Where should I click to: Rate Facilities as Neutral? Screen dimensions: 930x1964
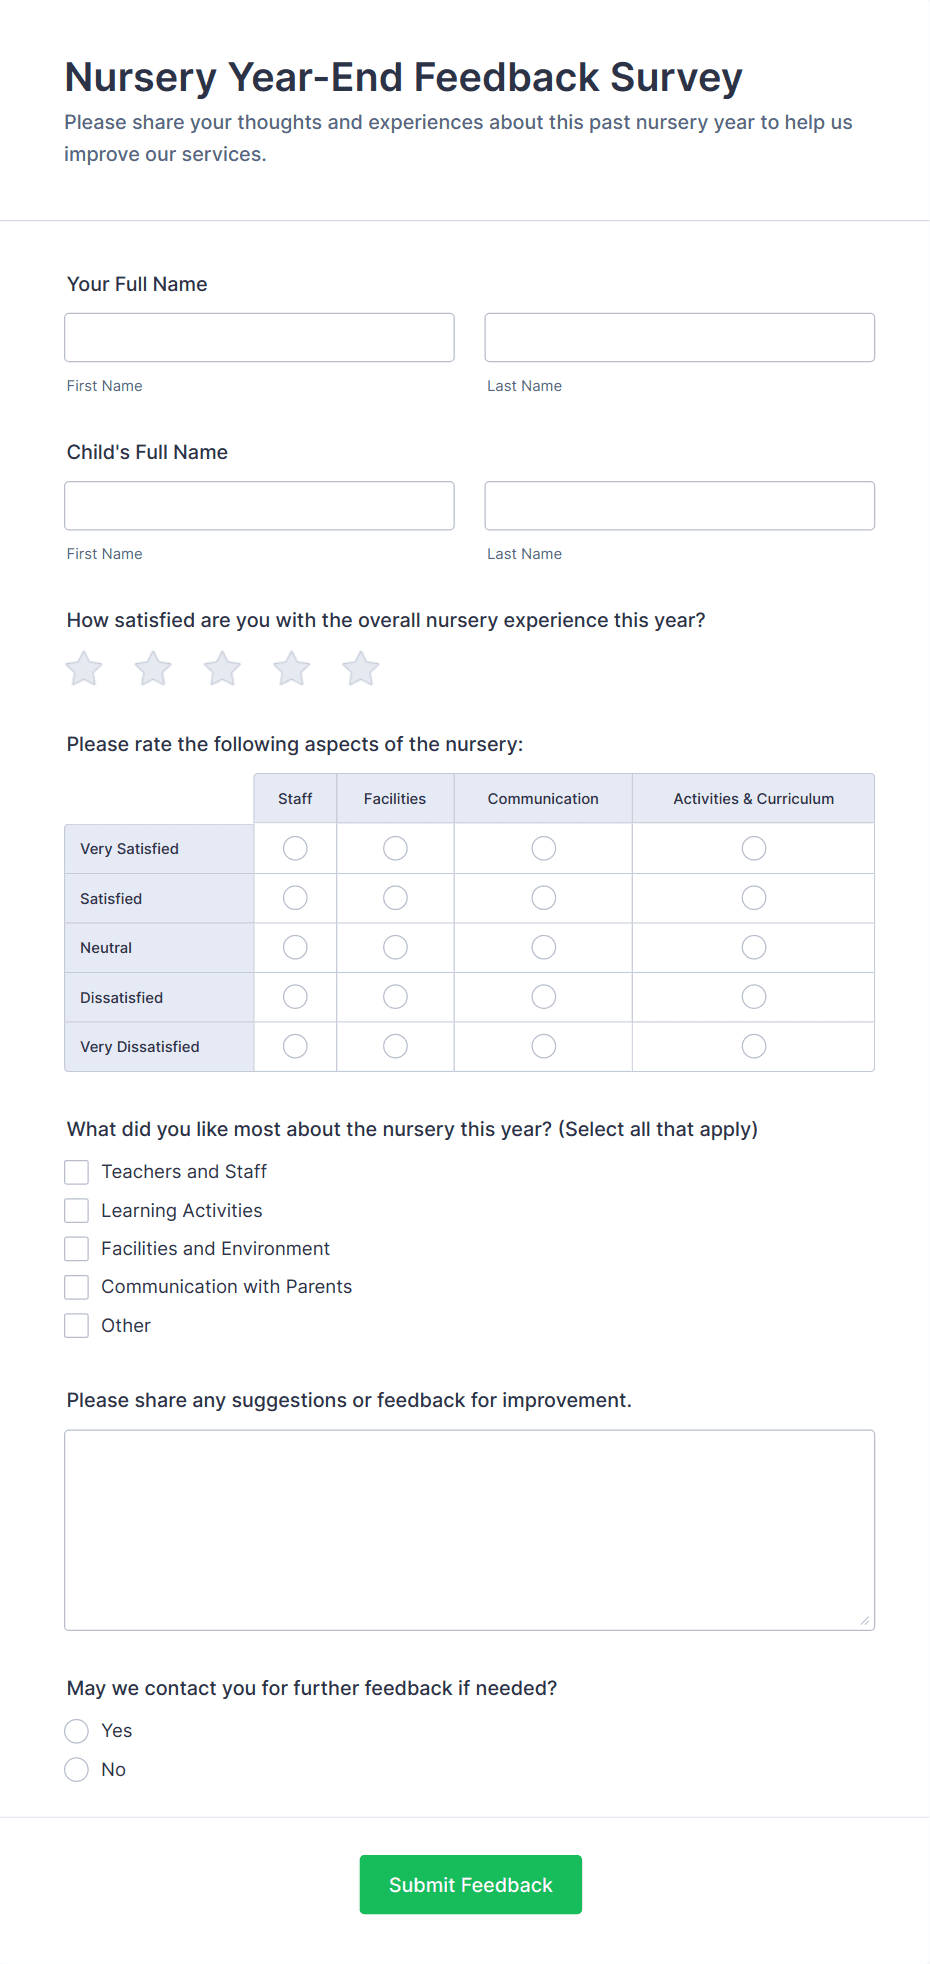[395, 947]
